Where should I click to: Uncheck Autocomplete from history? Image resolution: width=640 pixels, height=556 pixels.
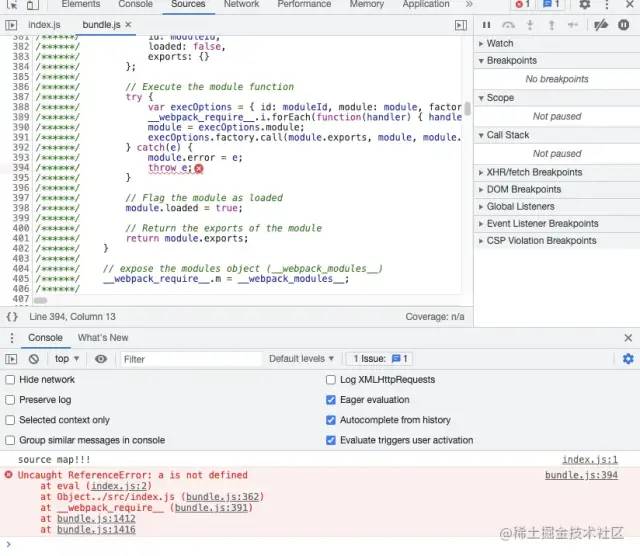[x=331, y=420]
